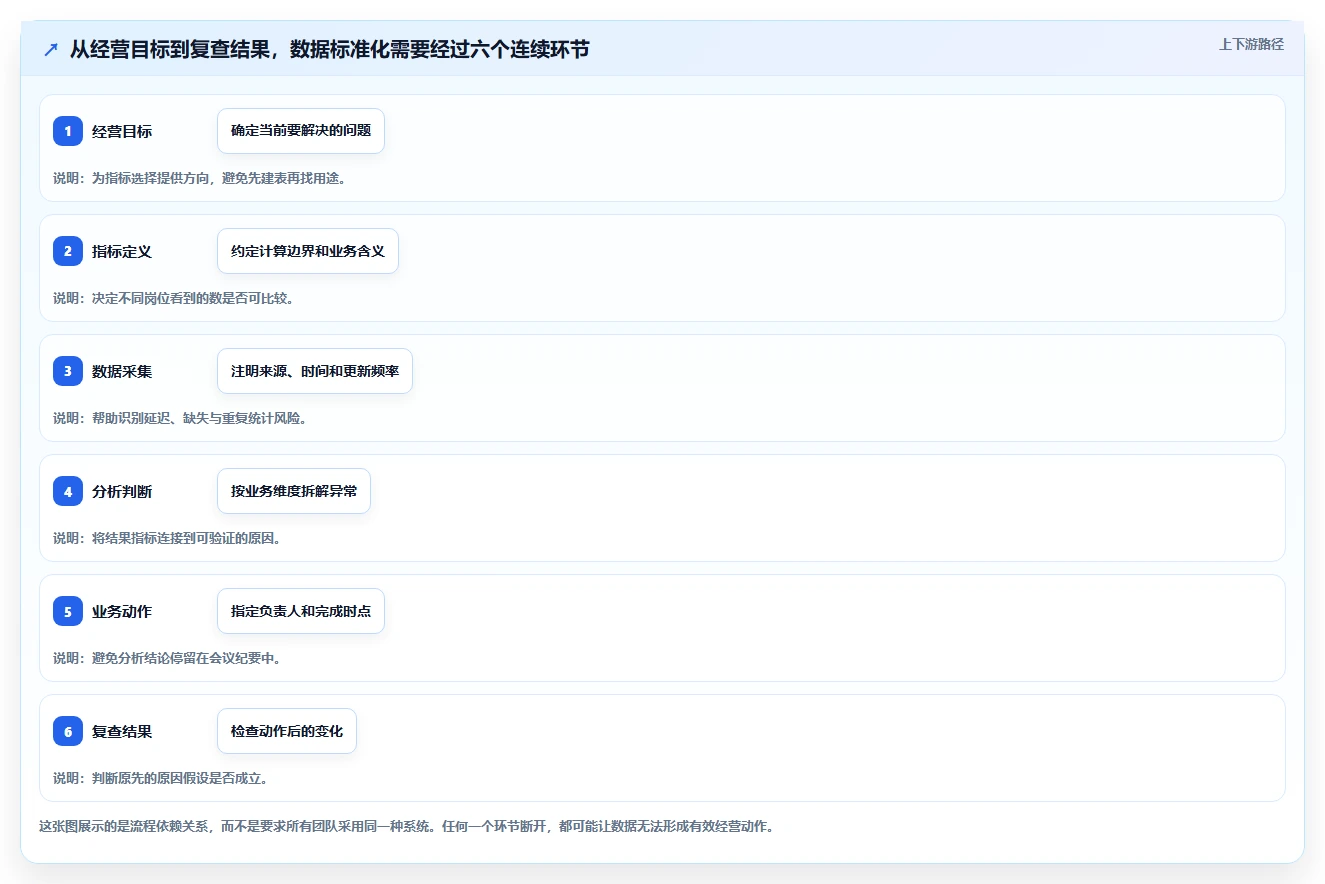Click the arrow icon beside the title
This screenshot has height=884, width=1325.
point(51,50)
